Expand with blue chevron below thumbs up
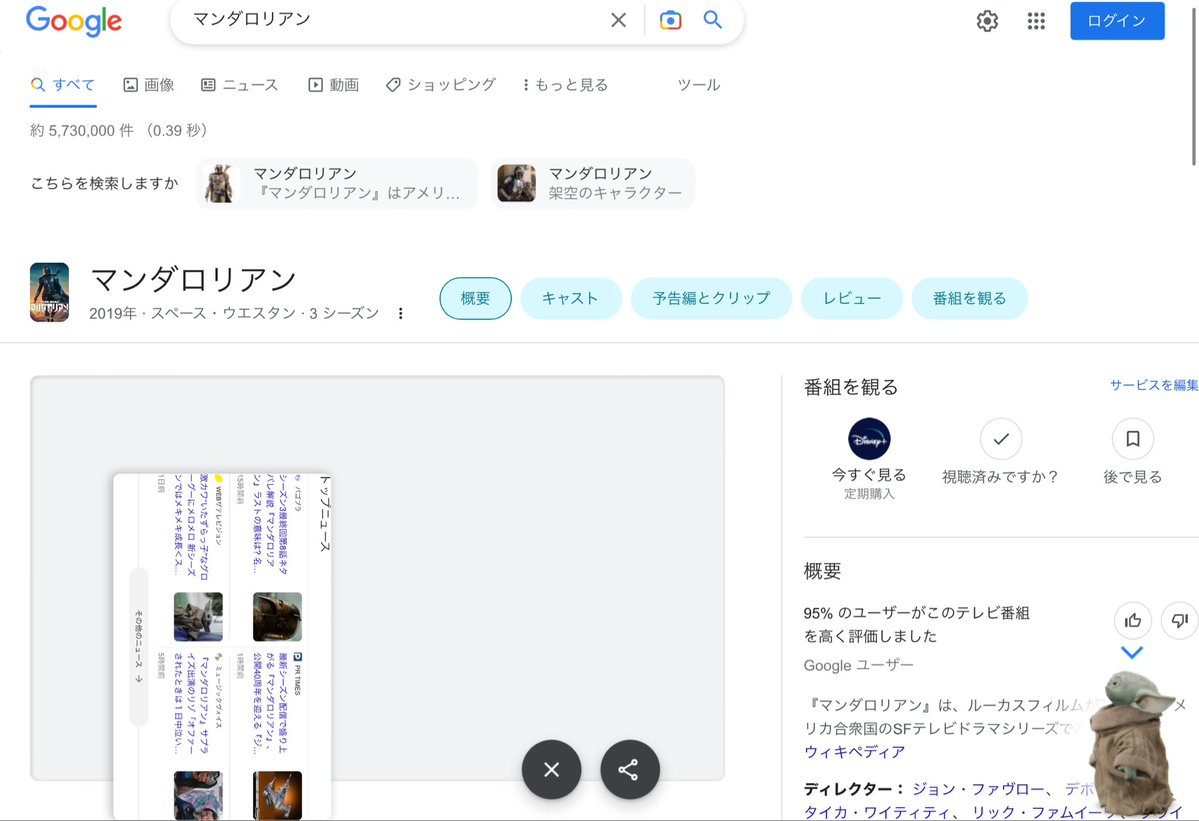The height and width of the screenshot is (821, 1199). (1132, 653)
